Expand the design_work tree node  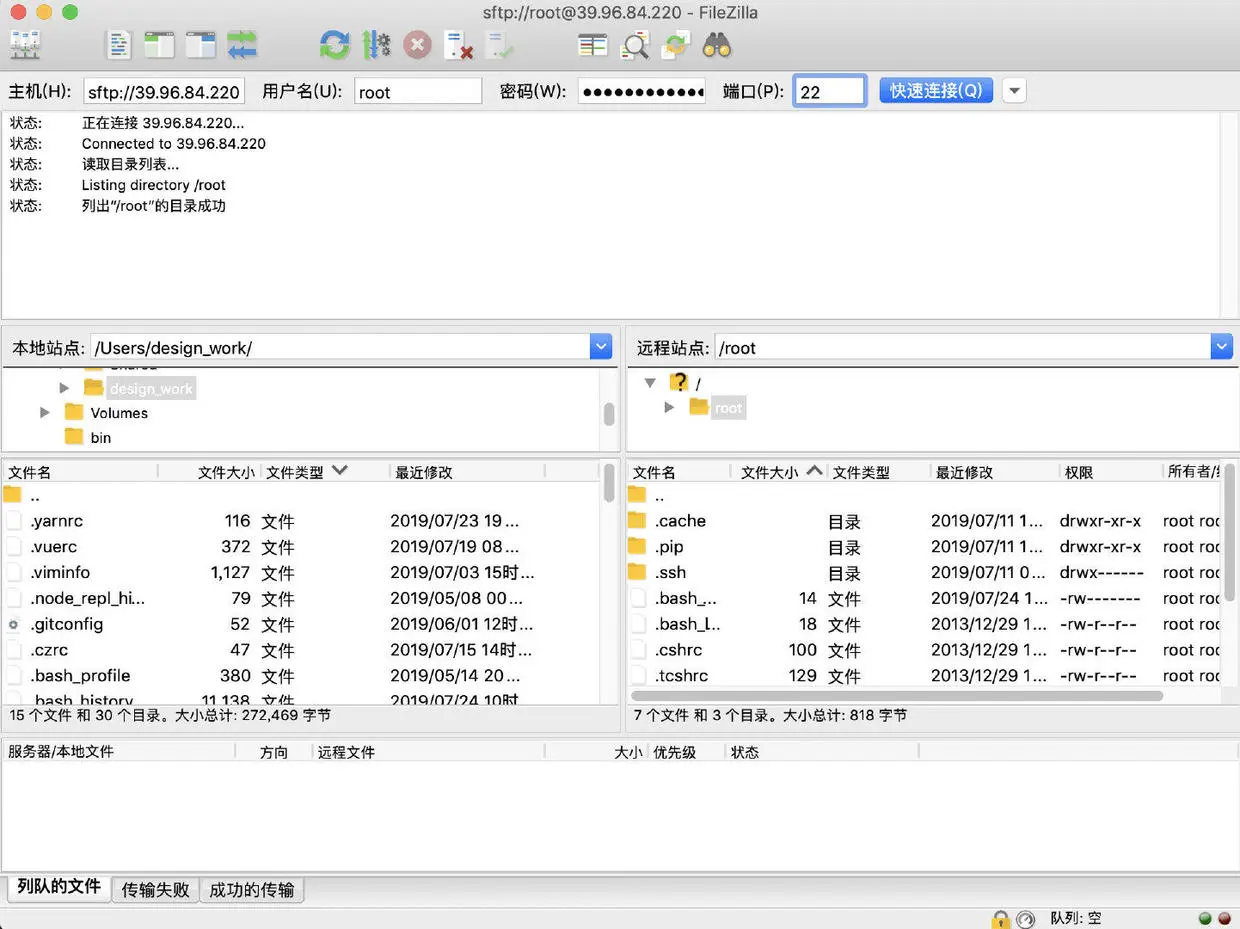(x=64, y=387)
